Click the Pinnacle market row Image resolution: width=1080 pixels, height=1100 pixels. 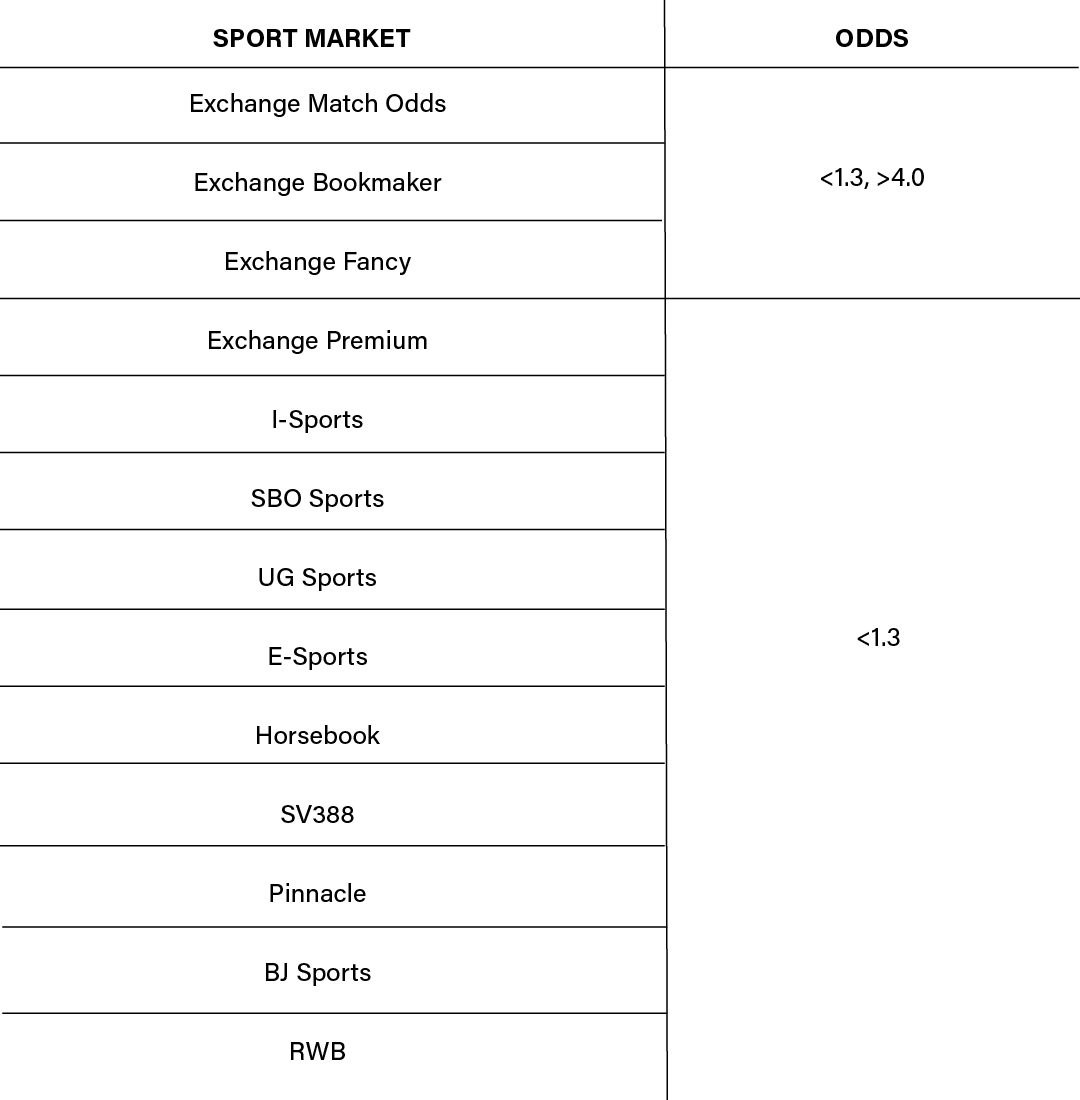317,894
